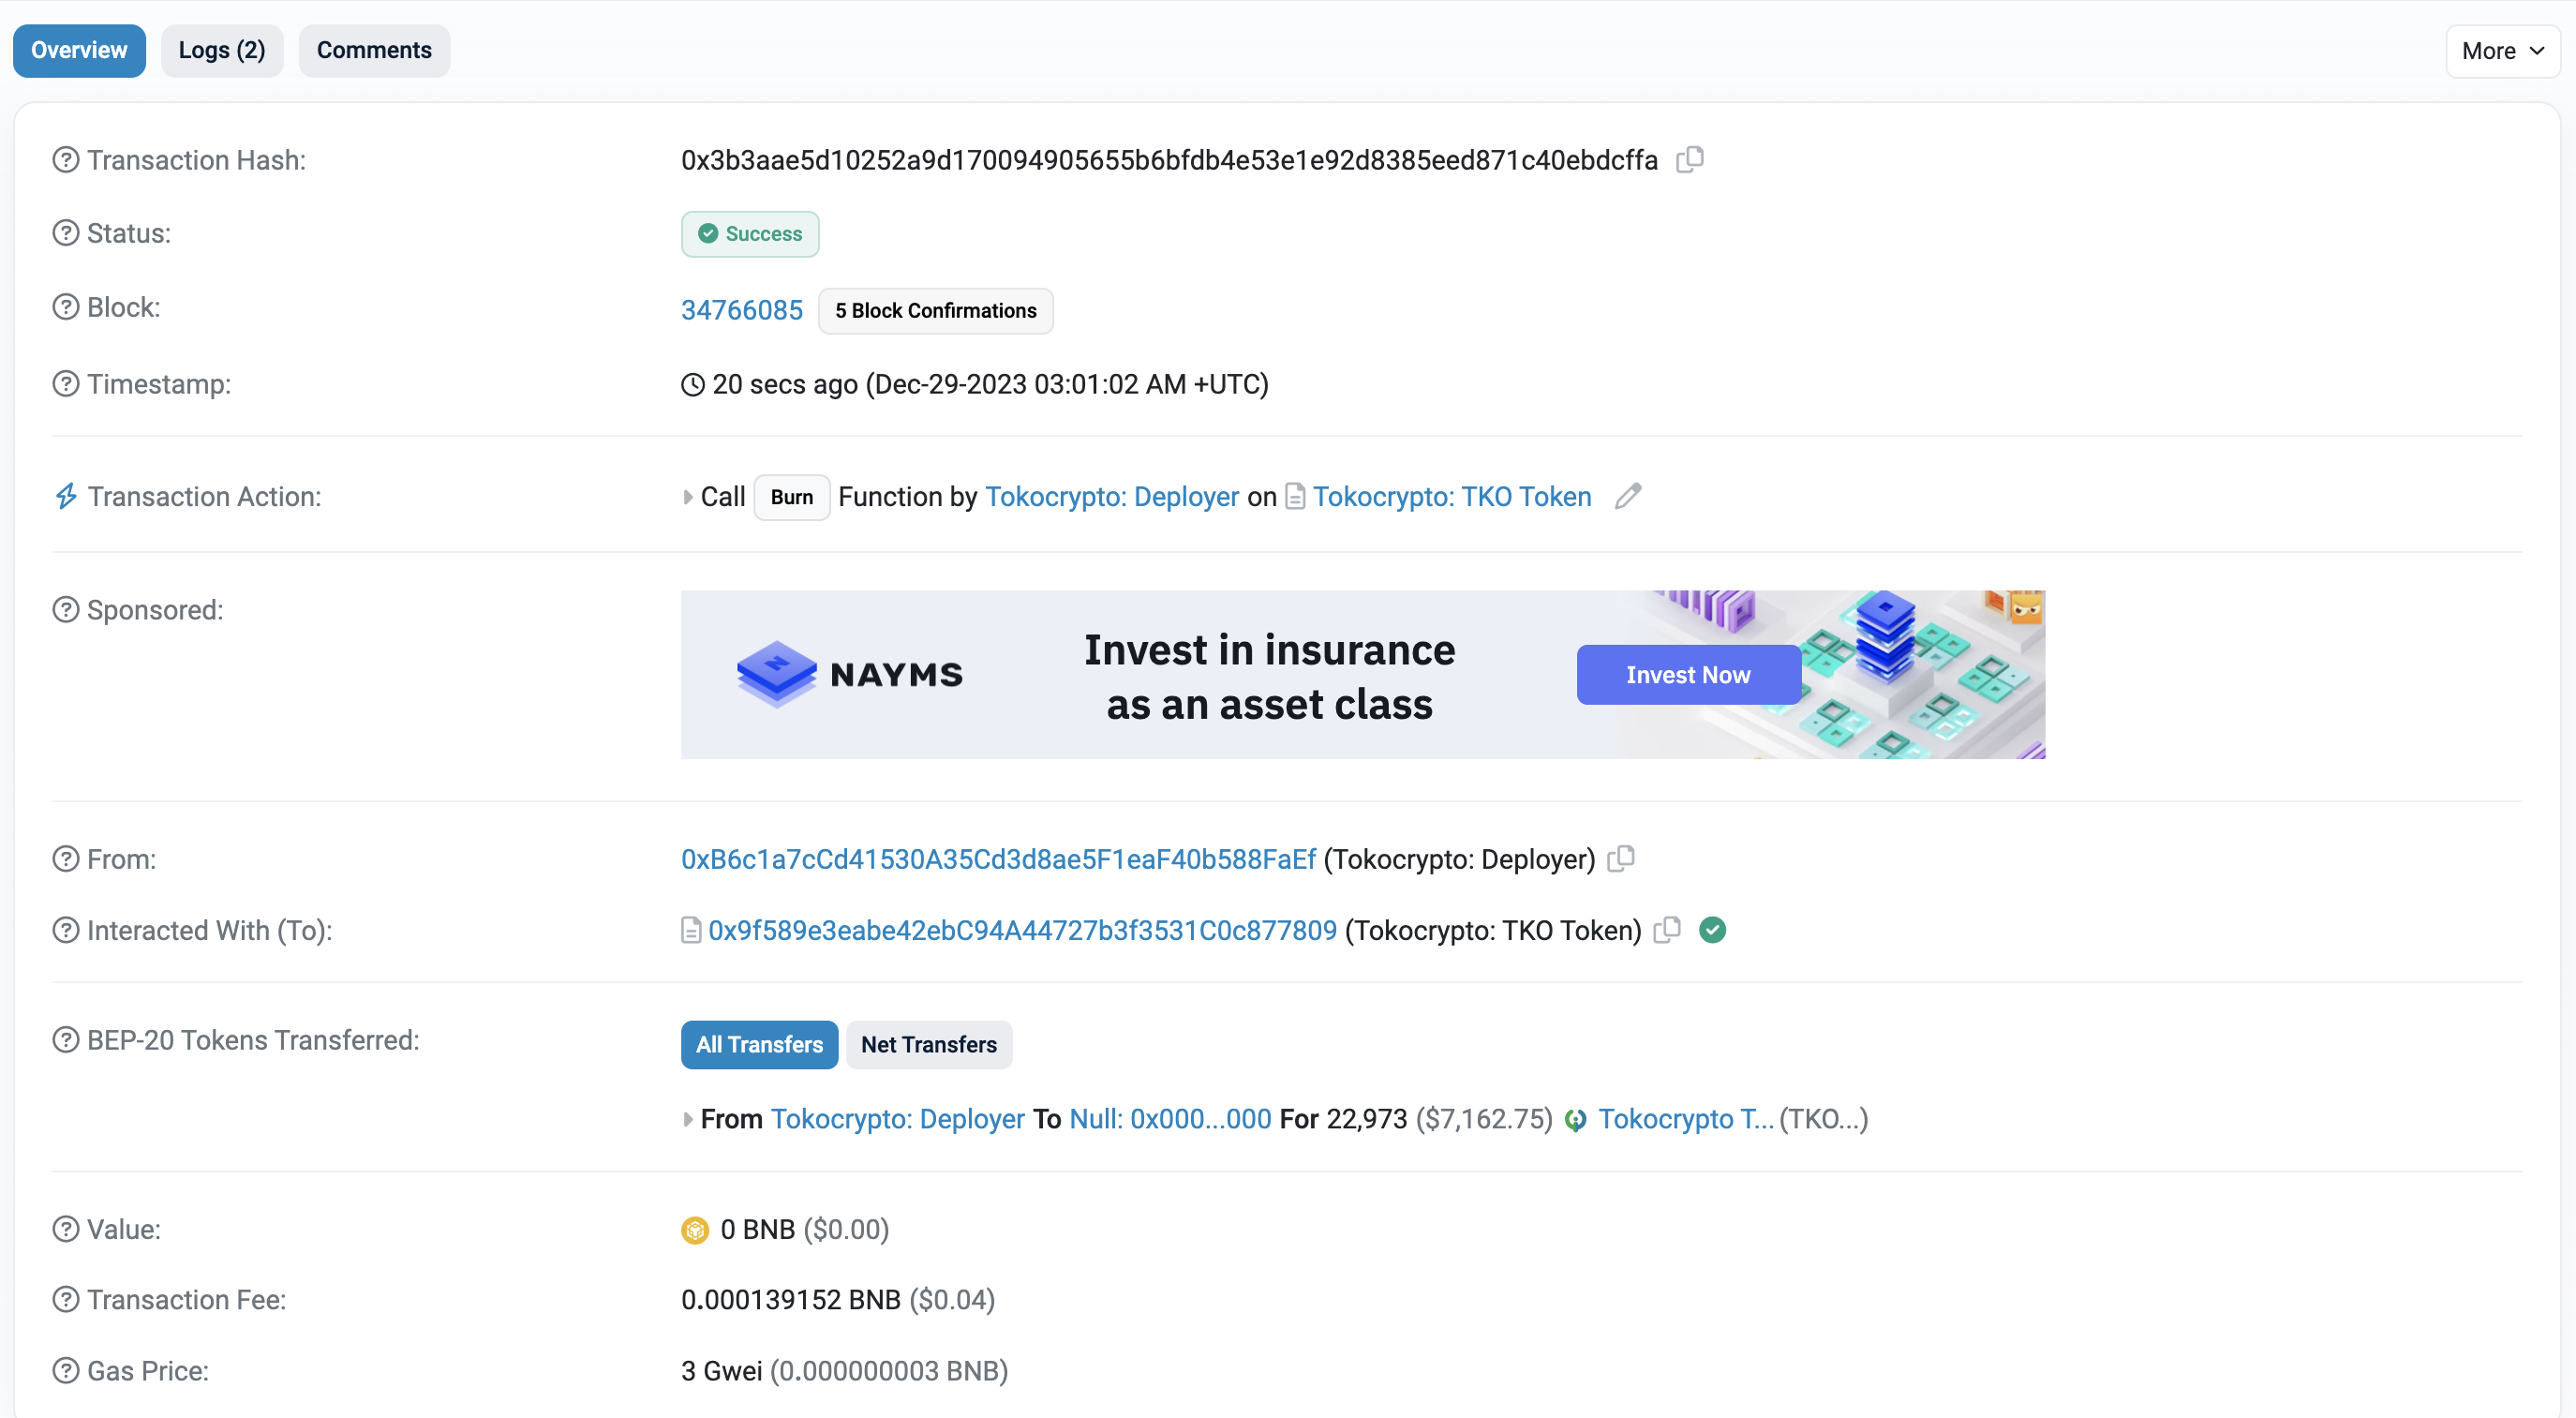Image resolution: width=2576 pixels, height=1418 pixels.
Task: Copy the From address
Action: (x=1621, y=859)
